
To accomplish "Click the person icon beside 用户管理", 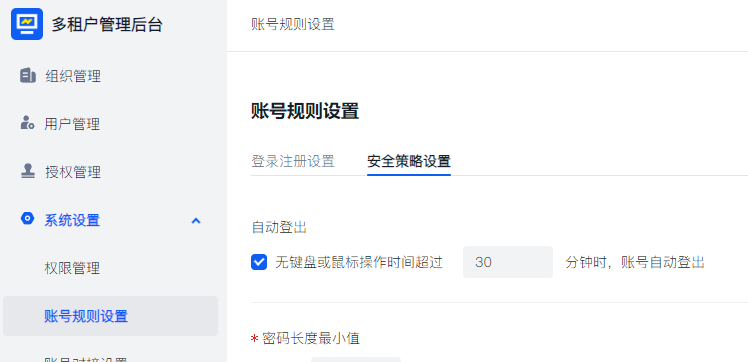I will pyautogui.click(x=27, y=123).
